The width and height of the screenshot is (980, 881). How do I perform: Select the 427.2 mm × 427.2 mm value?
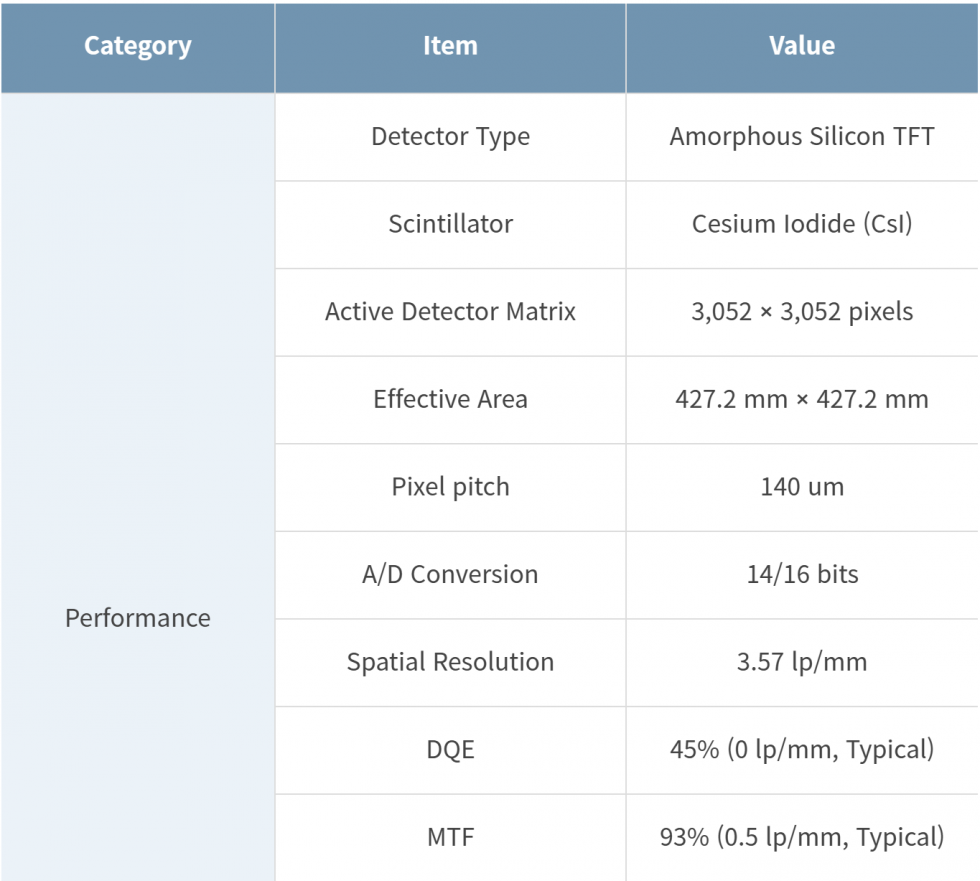click(x=802, y=399)
